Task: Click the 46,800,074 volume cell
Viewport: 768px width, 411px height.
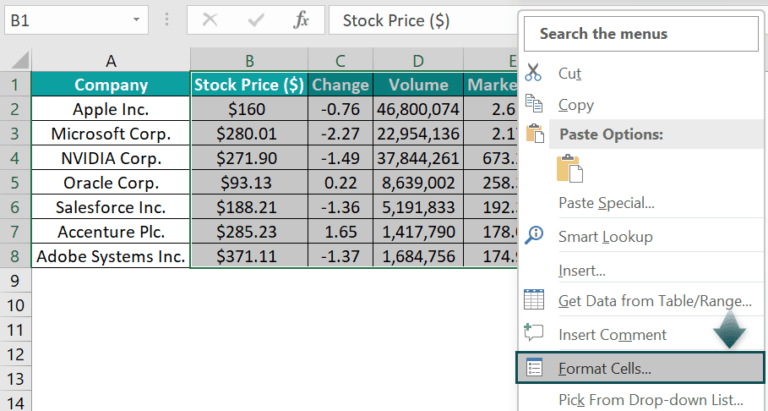Action: pyautogui.click(x=418, y=109)
